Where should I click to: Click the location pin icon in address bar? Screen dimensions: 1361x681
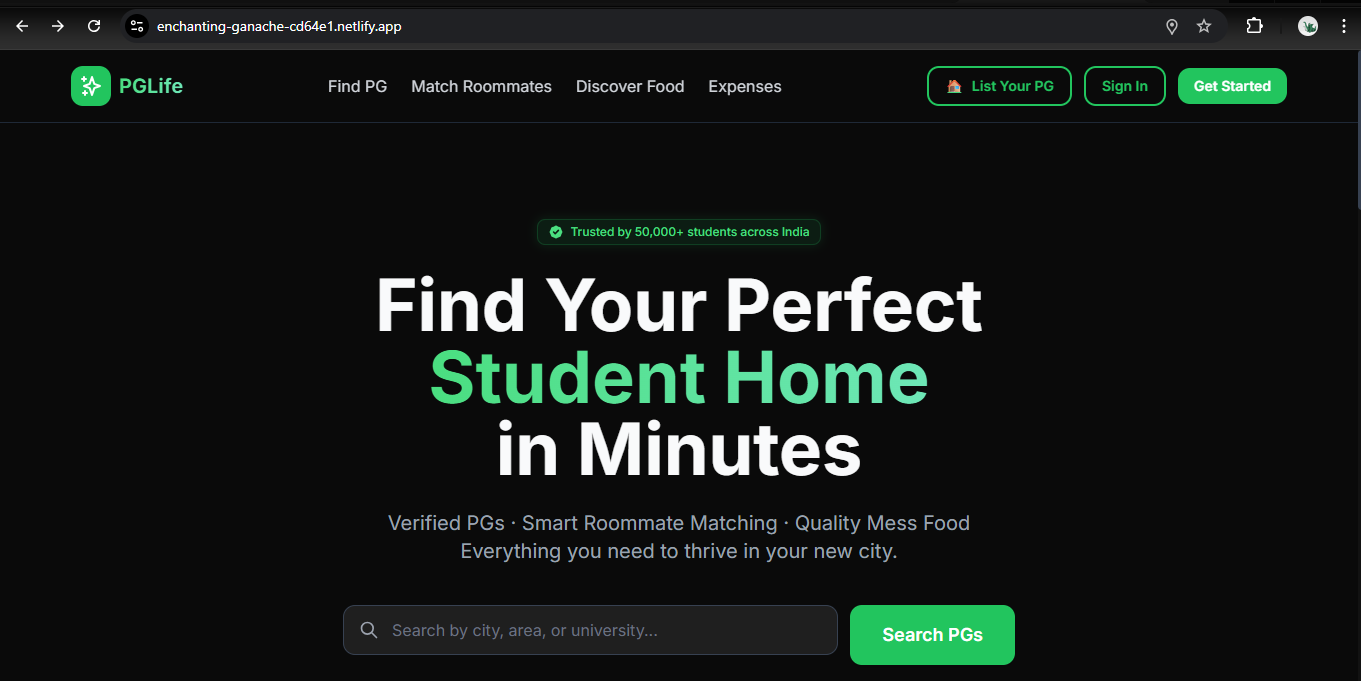tap(1172, 26)
